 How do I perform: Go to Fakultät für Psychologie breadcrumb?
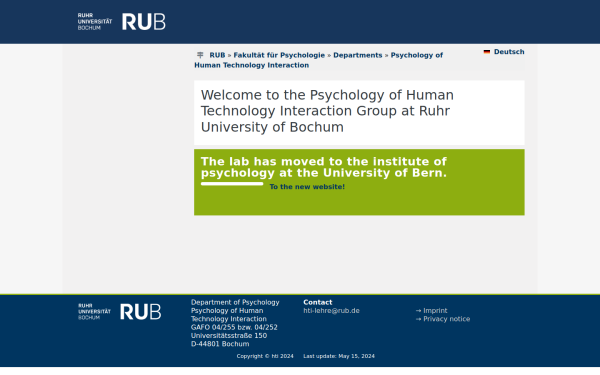point(279,55)
